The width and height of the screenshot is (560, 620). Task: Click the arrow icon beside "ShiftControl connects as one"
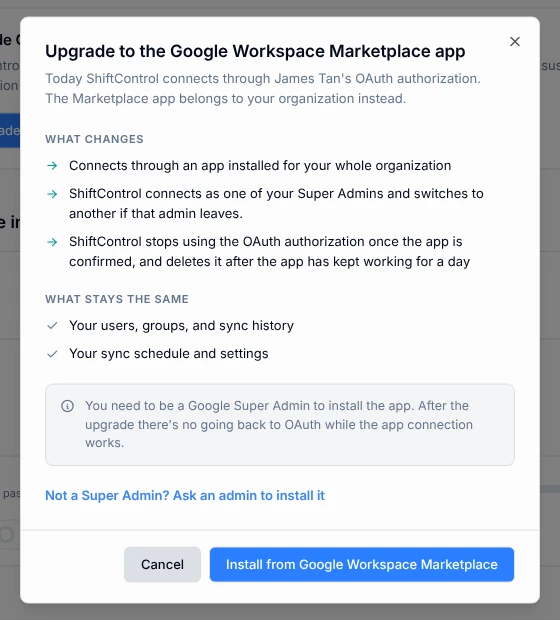coord(52,194)
